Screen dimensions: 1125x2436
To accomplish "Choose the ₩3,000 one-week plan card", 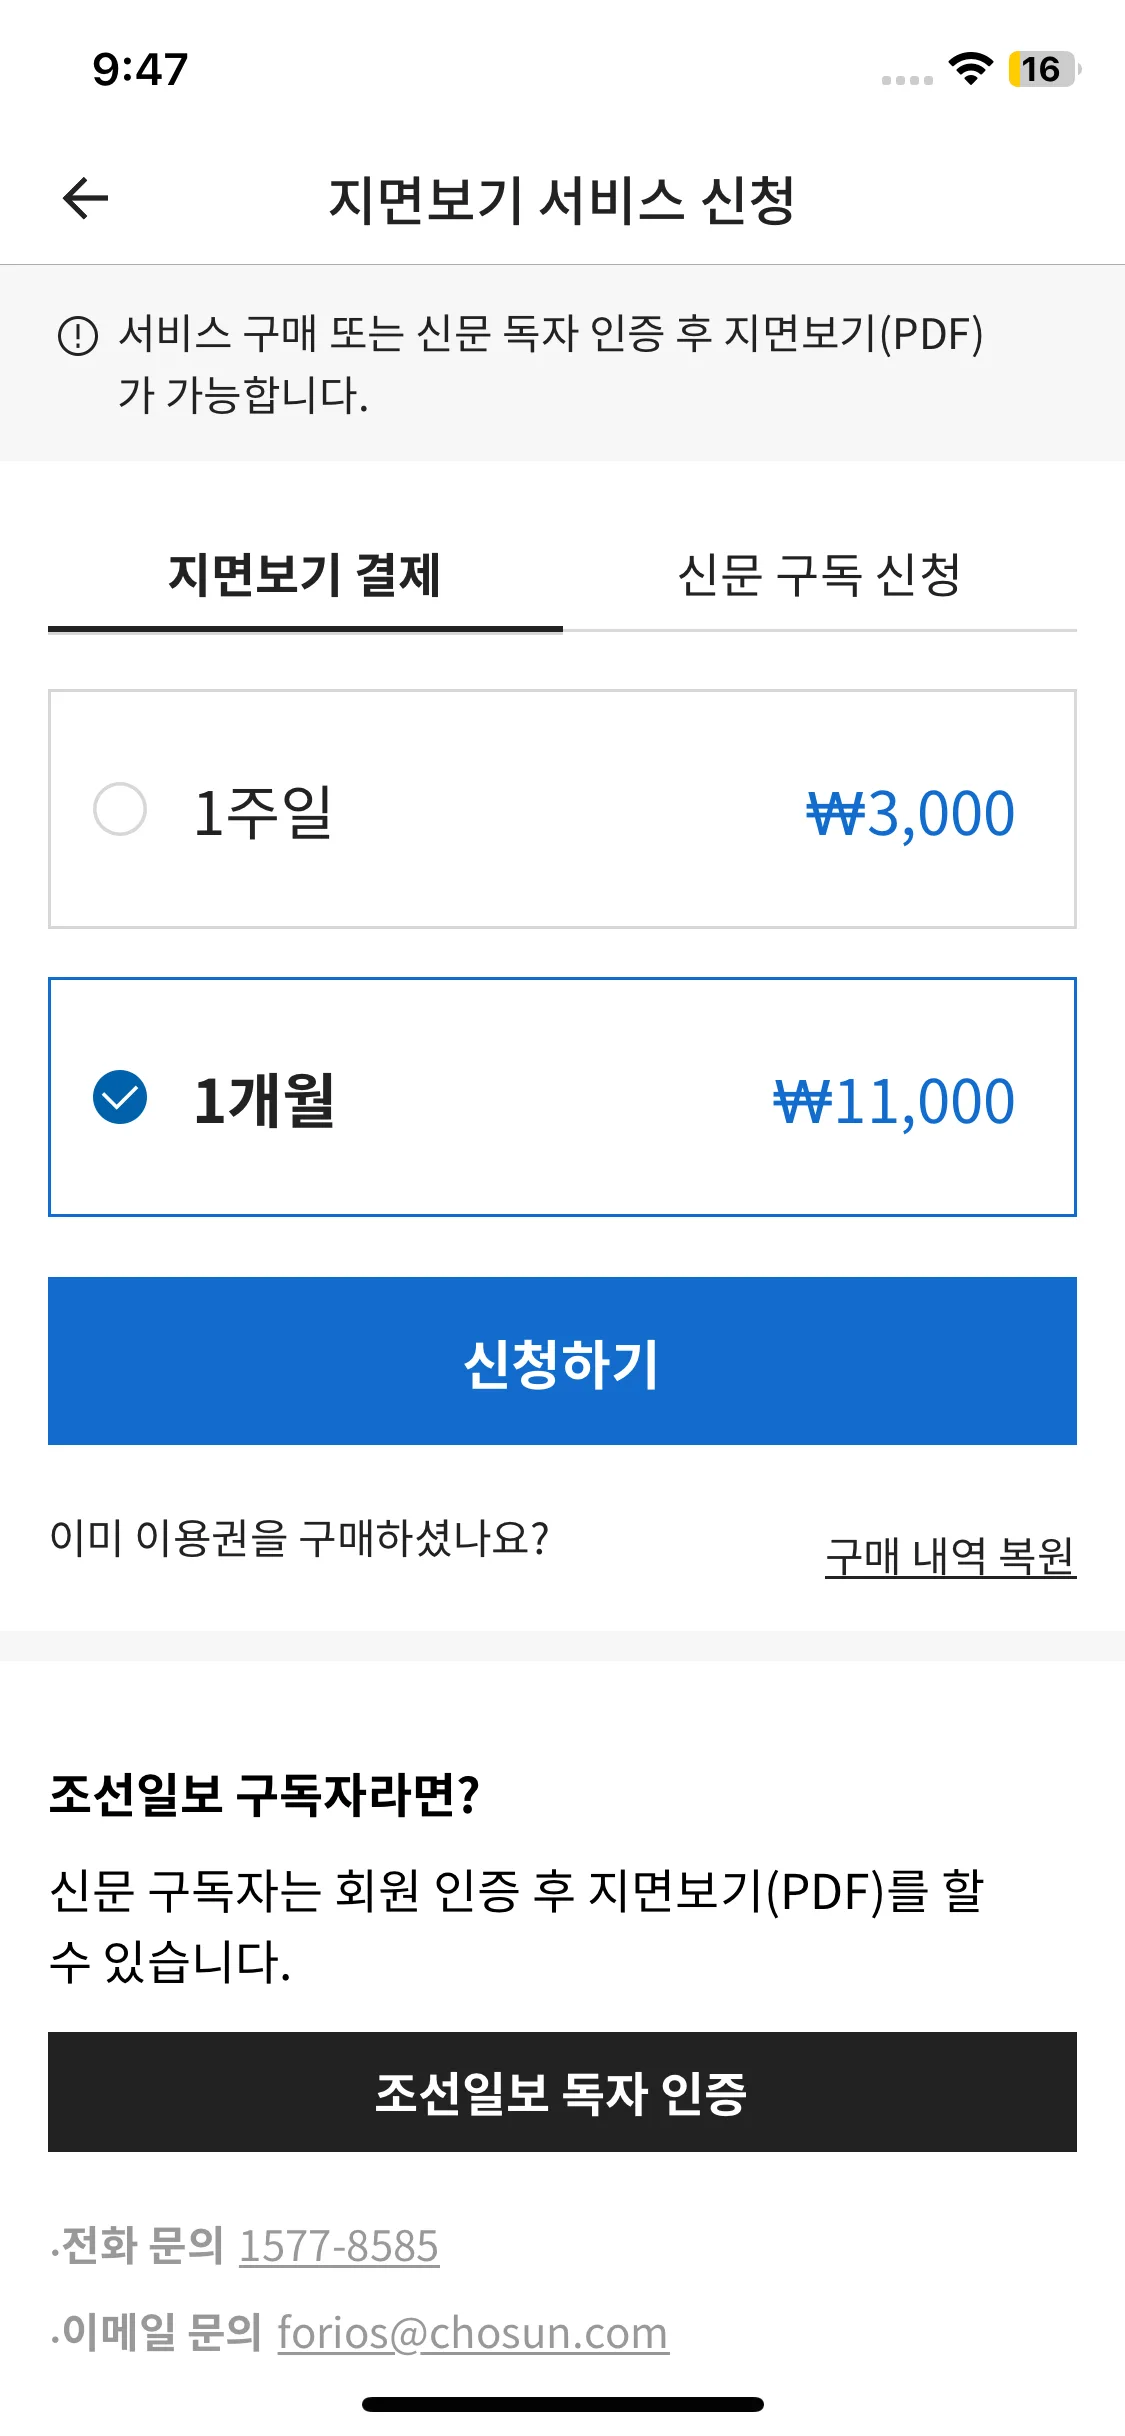I will click(x=562, y=809).
